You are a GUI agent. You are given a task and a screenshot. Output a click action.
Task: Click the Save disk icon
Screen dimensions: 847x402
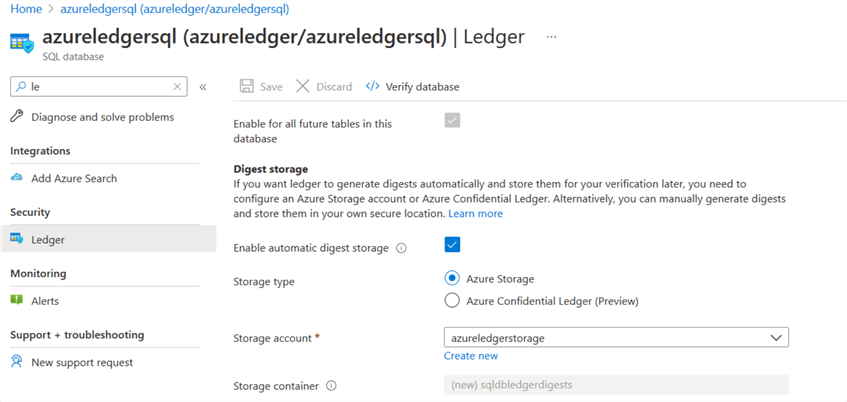(x=247, y=87)
